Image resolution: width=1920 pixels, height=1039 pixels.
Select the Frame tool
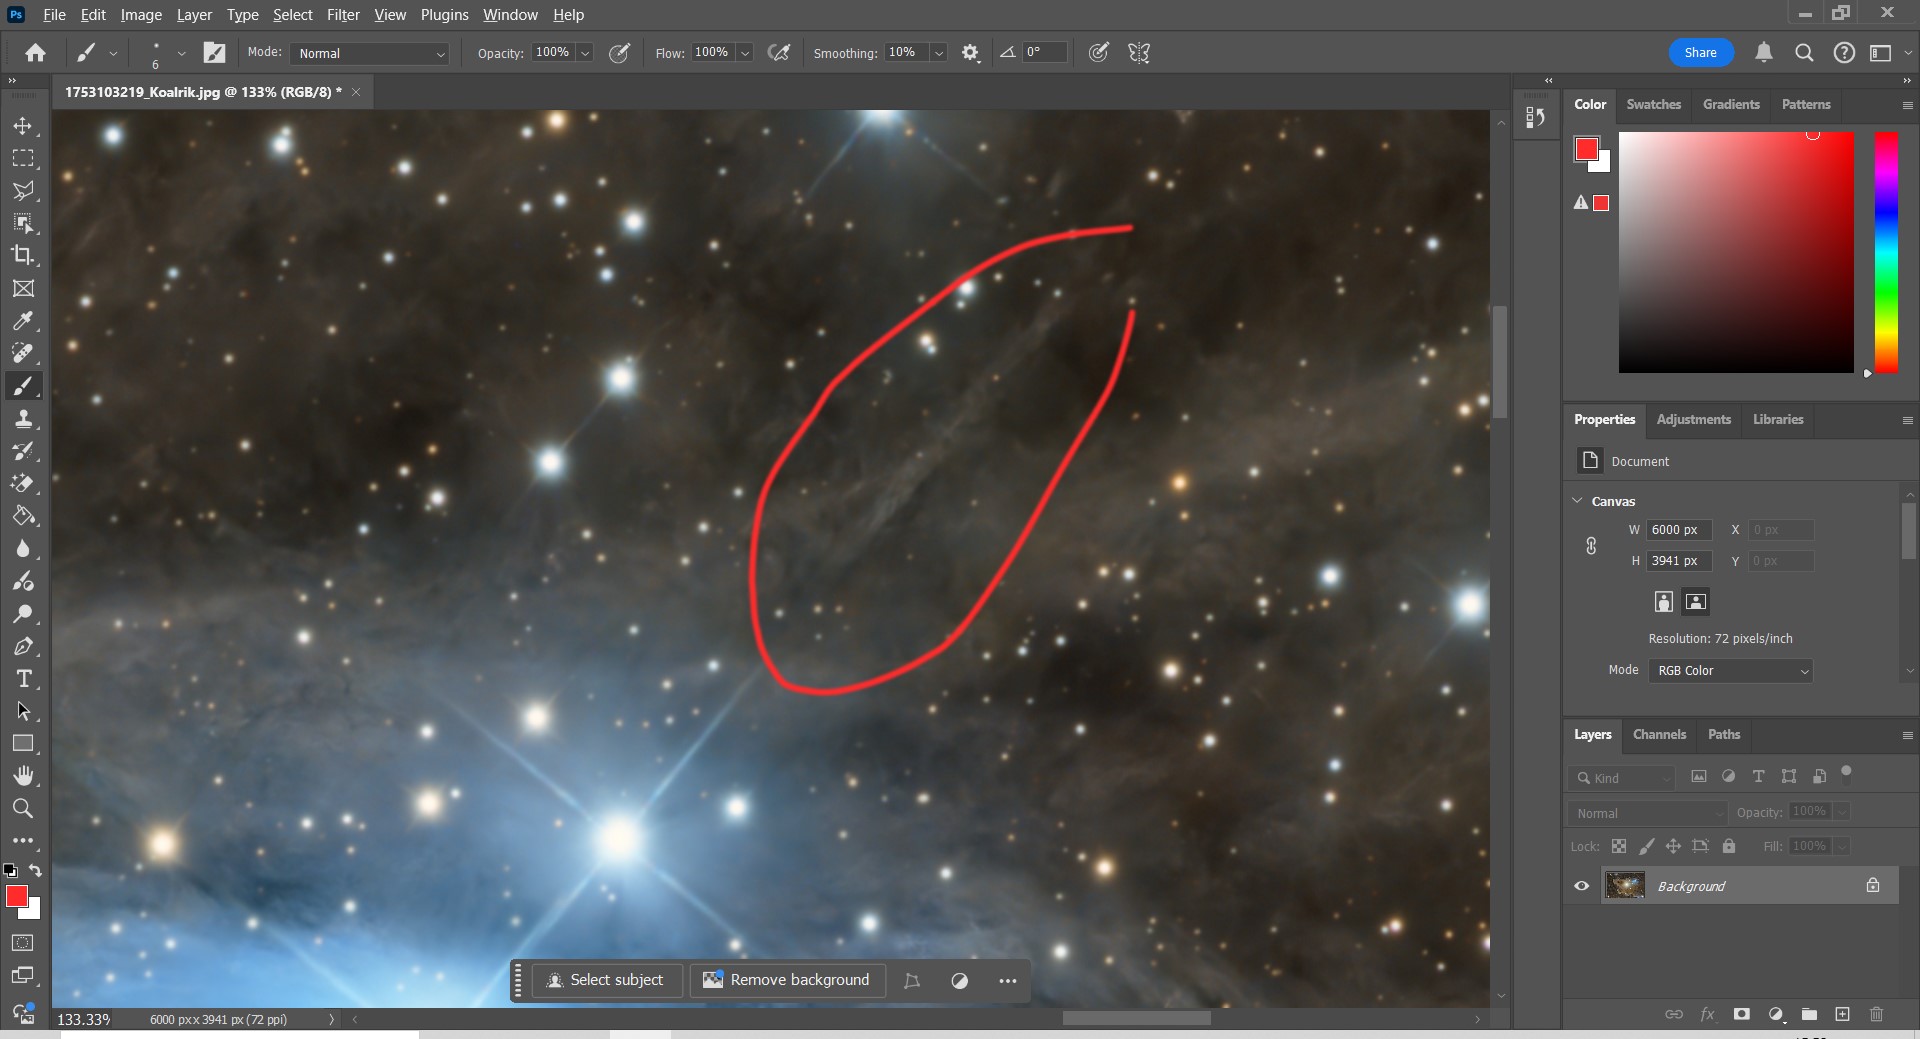tap(23, 288)
